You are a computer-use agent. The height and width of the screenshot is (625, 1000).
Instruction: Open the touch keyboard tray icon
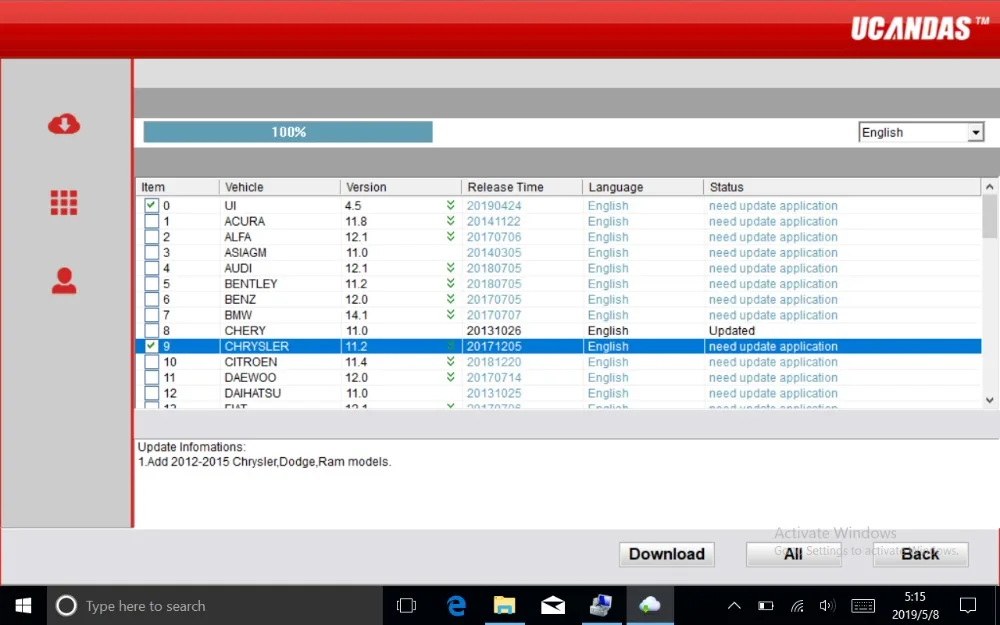click(863, 605)
